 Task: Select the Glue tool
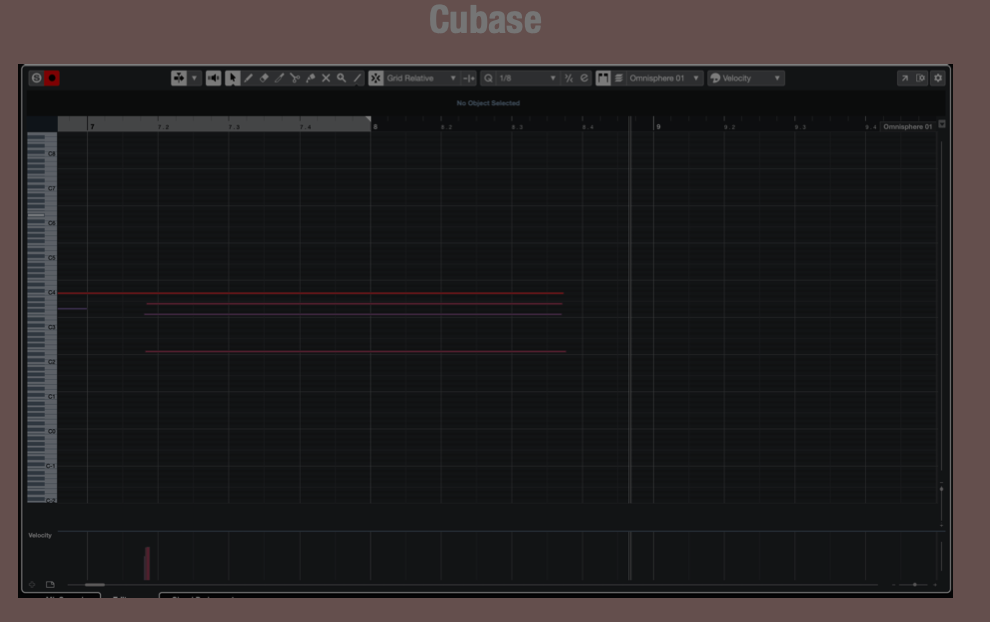click(x=311, y=78)
